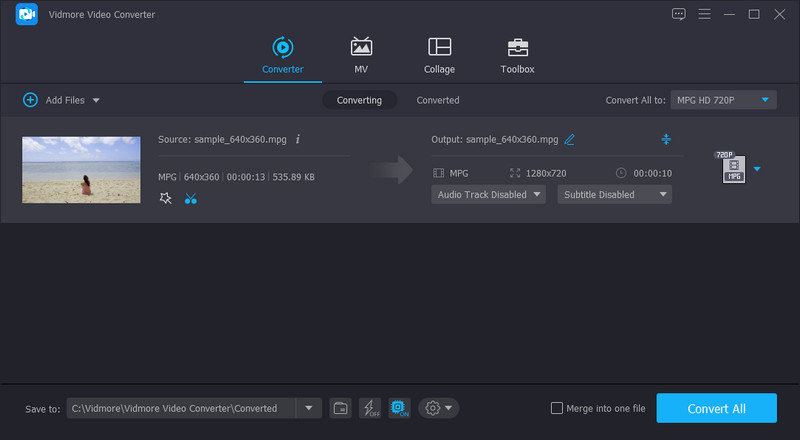Screen dimensions: 800x440
Task: Click the scissors cut icon
Action: [x=191, y=198]
